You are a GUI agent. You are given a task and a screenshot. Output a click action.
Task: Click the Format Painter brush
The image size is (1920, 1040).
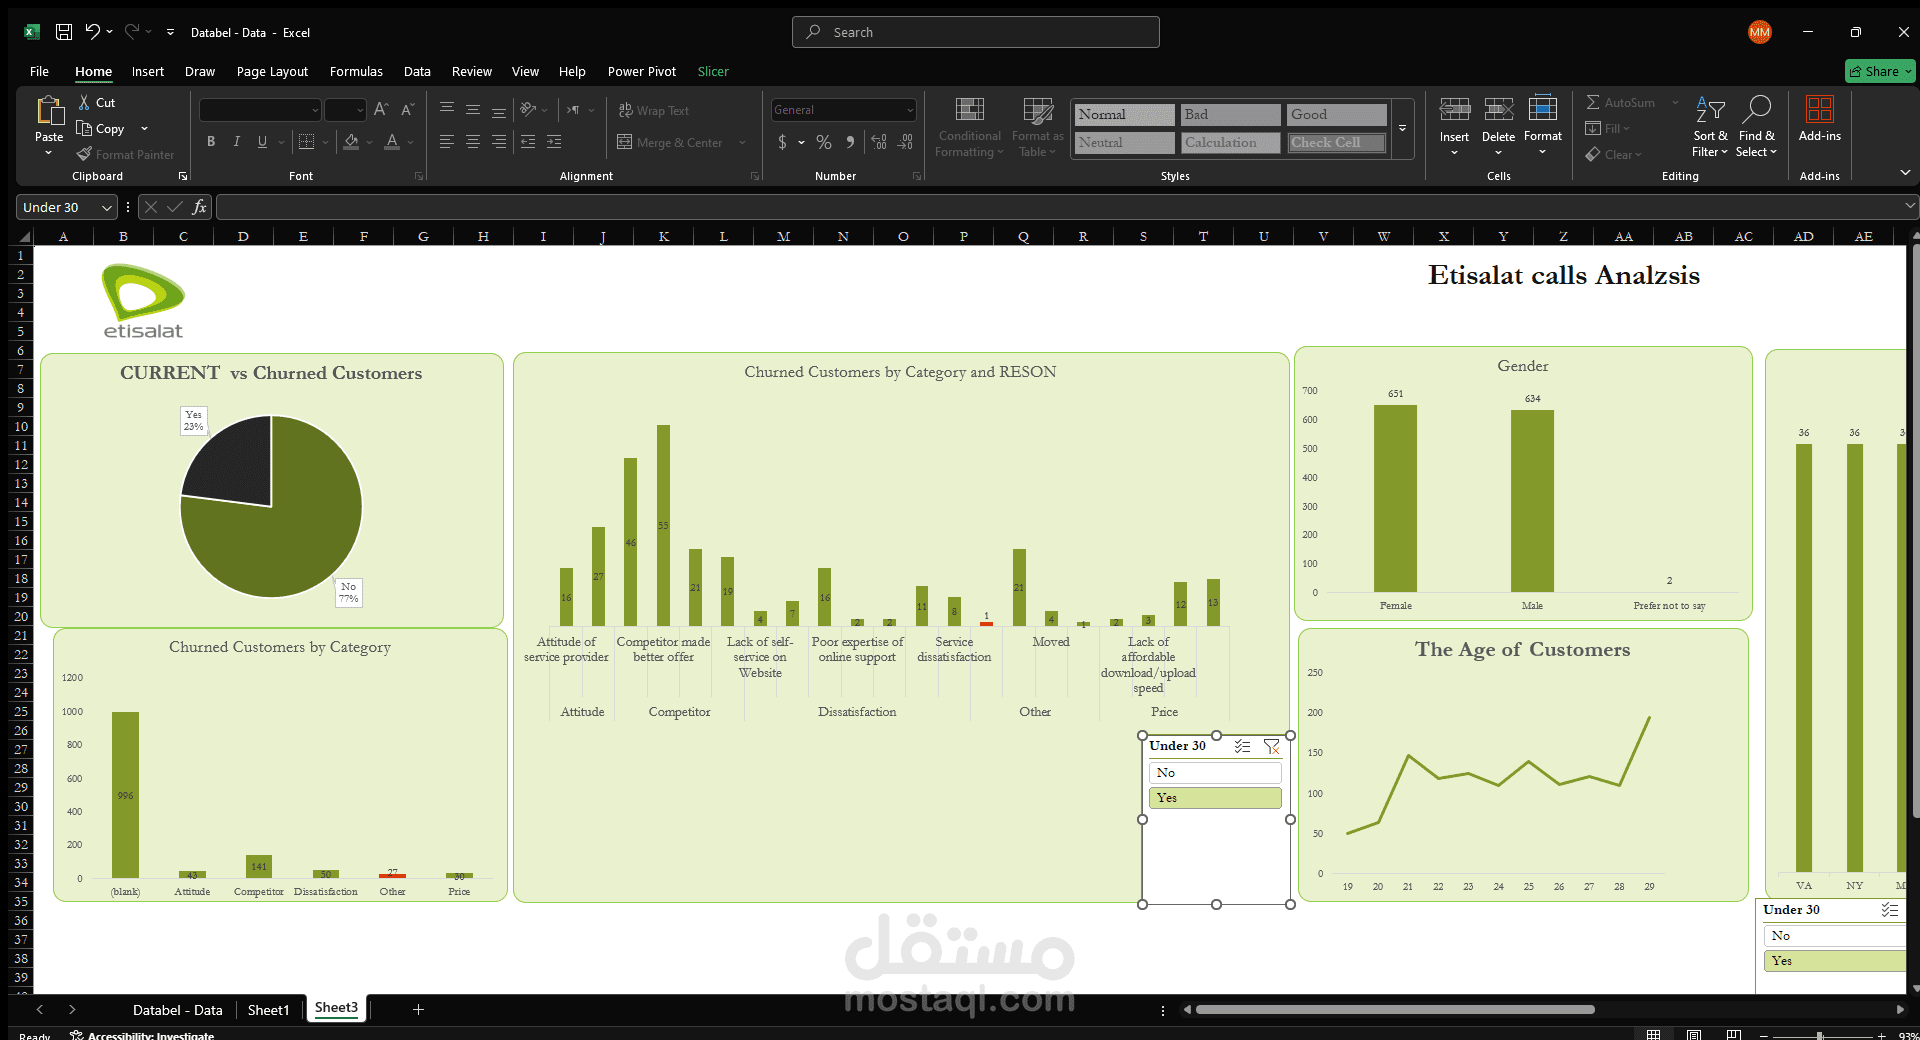click(x=84, y=154)
